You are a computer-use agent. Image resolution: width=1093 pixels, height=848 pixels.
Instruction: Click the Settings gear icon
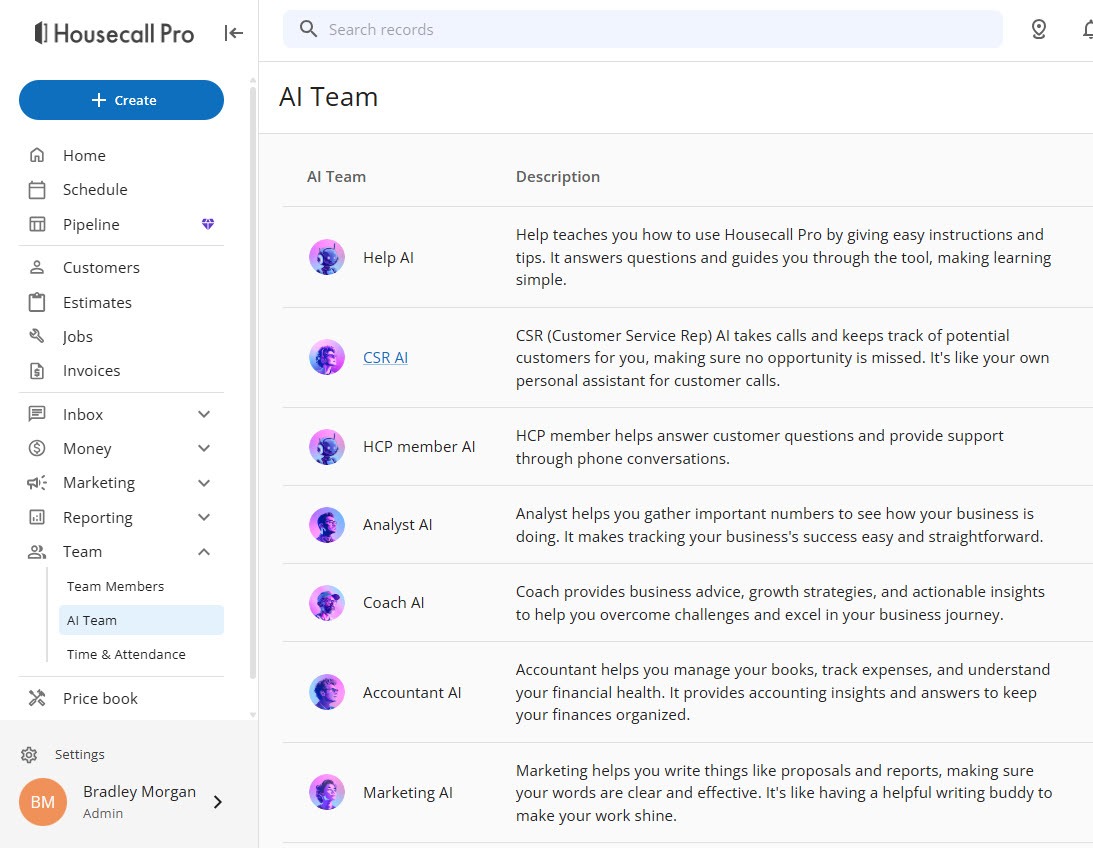[x=29, y=755]
